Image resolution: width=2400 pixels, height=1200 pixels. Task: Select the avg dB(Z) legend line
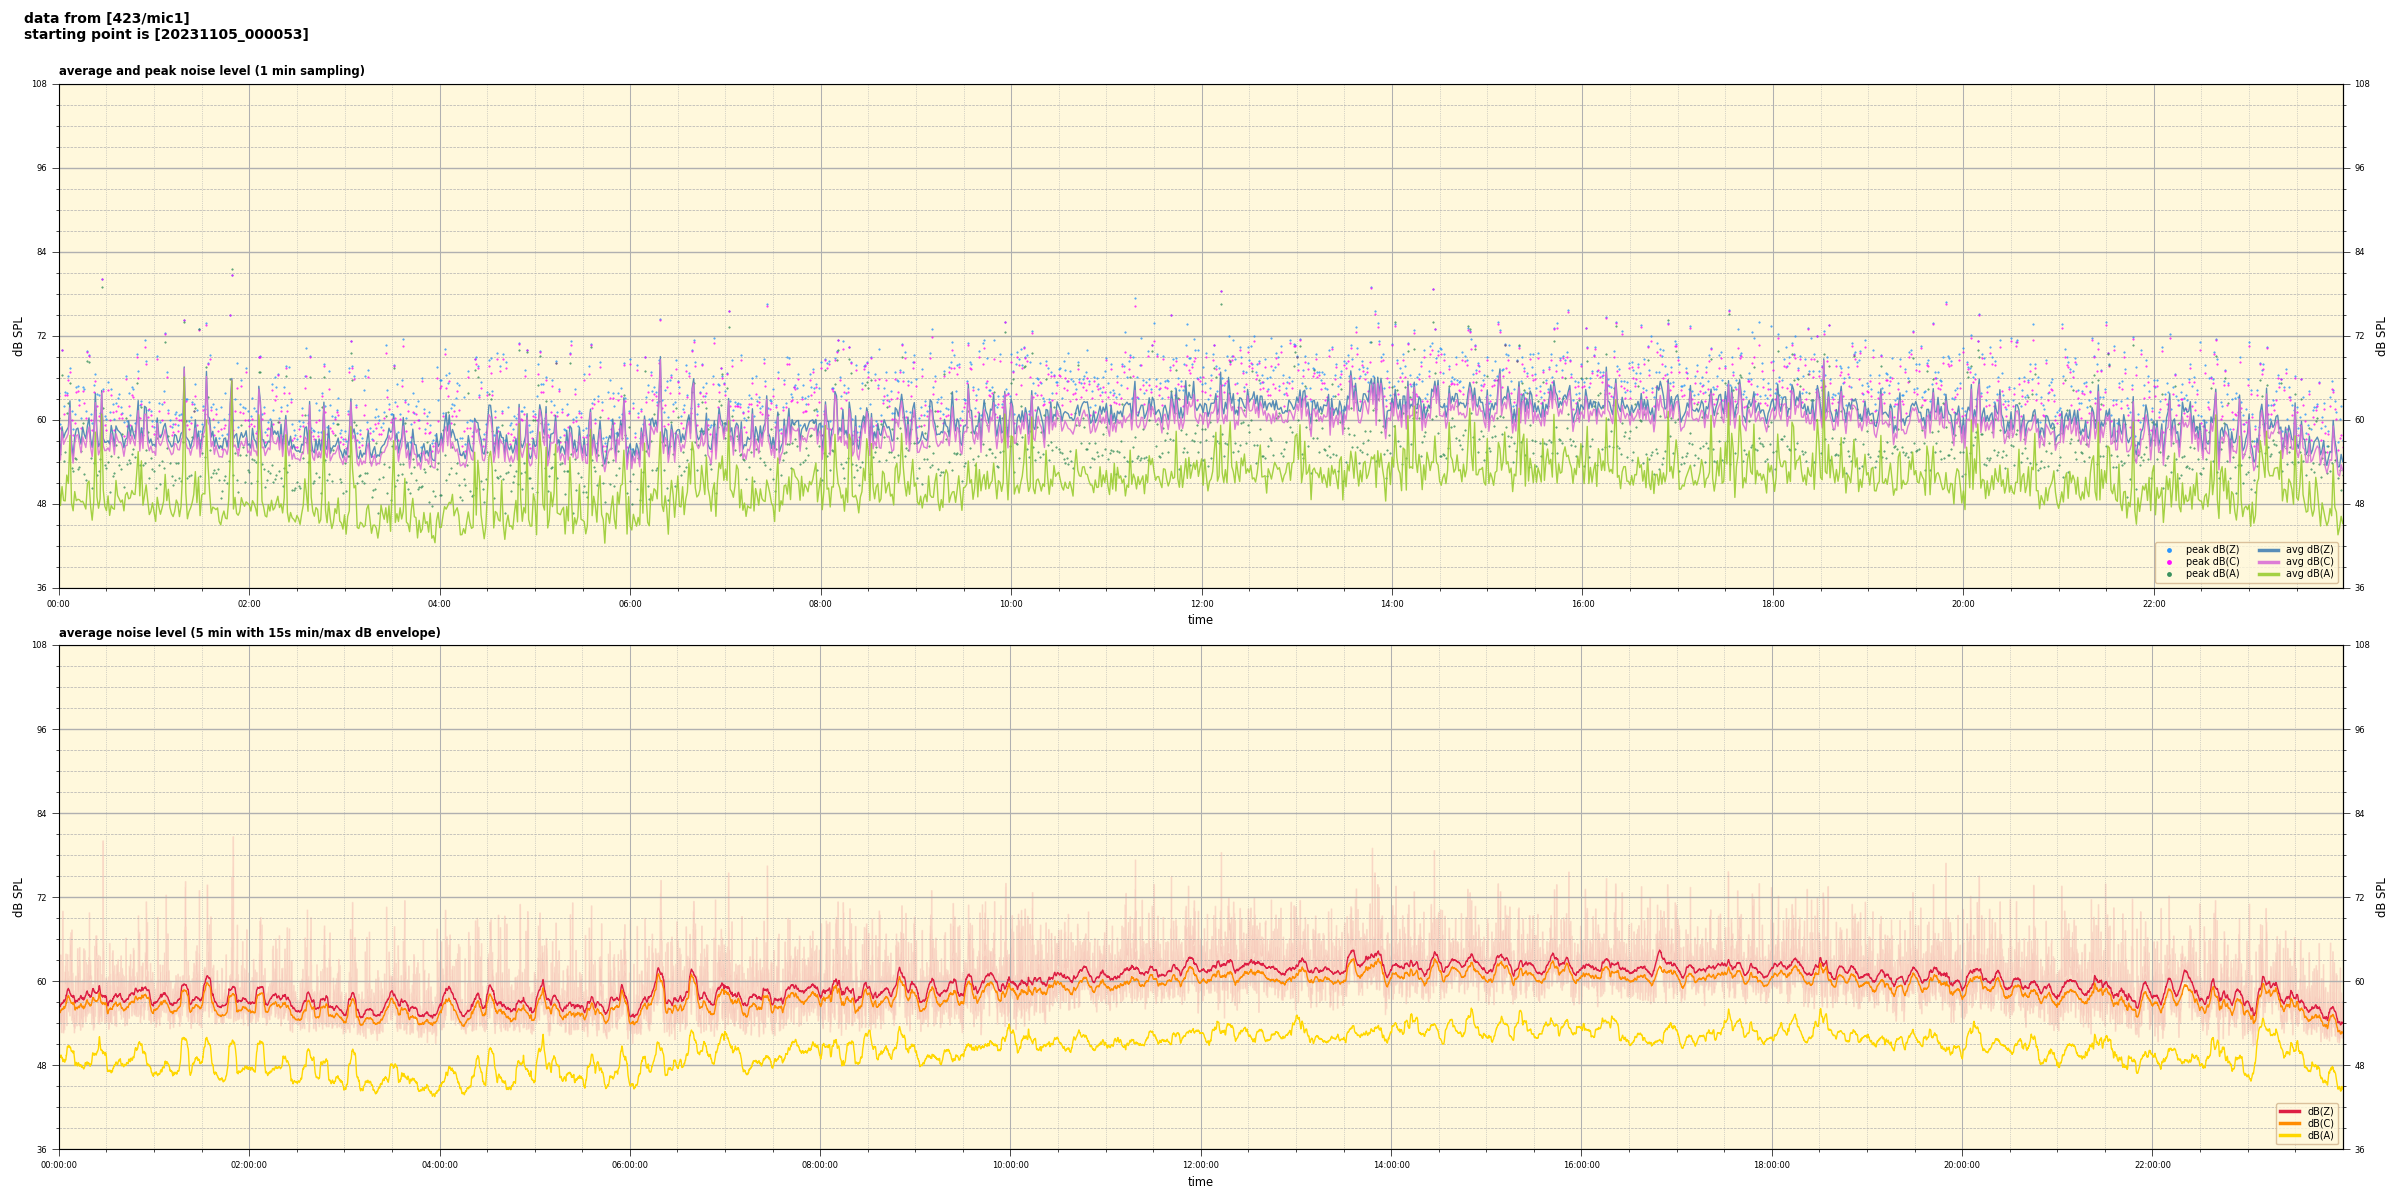pyautogui.click(x=2268, y=550)
